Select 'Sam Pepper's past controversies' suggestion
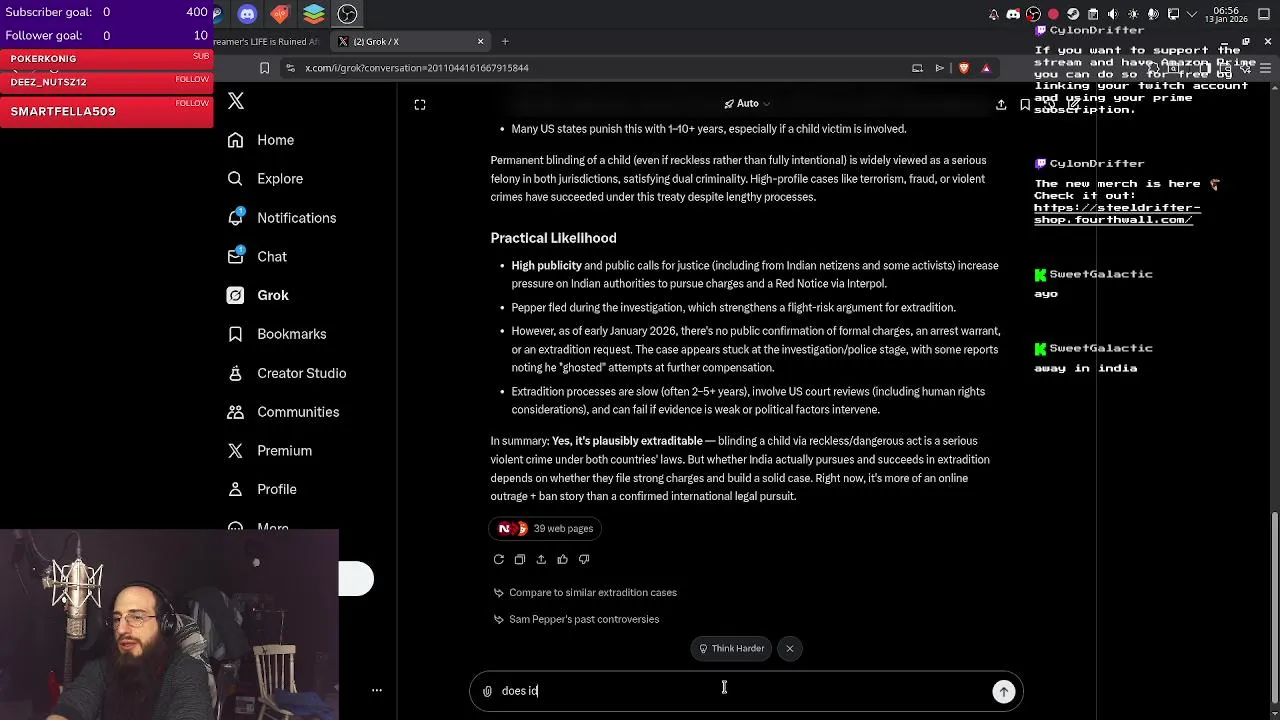 tap(576, 620)
